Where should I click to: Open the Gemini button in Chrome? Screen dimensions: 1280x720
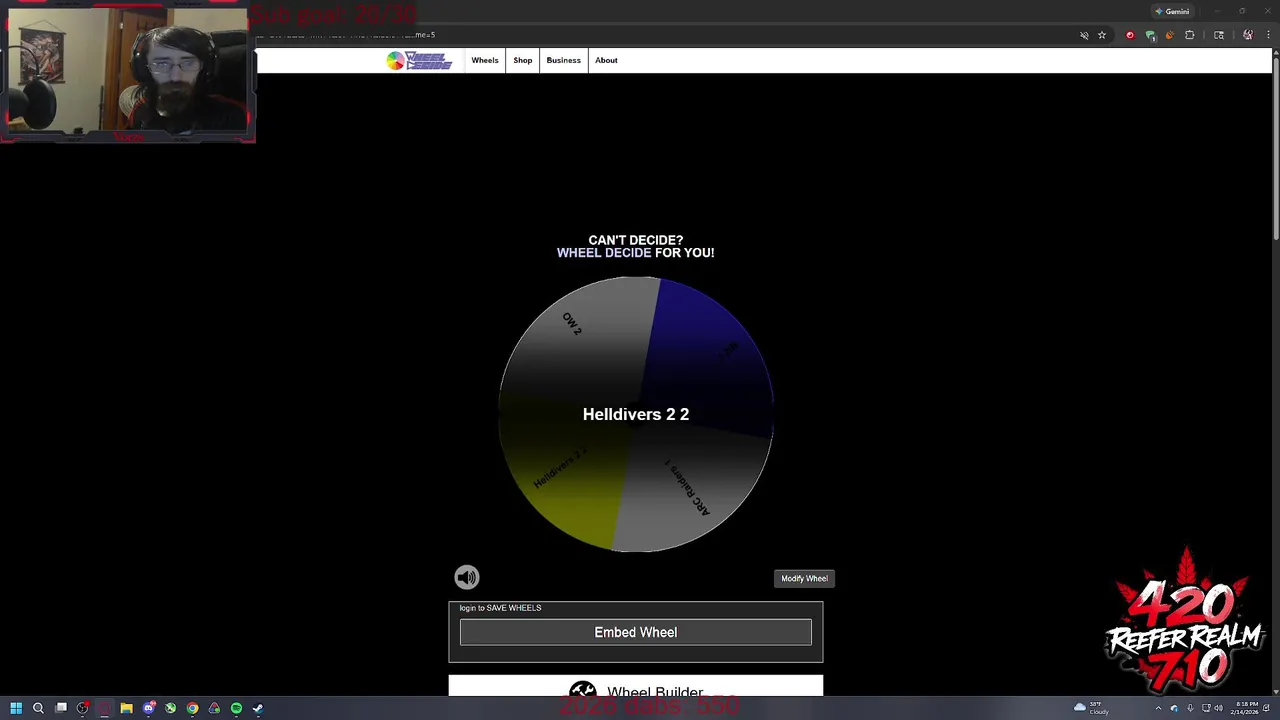pyautogui.click(x=1172, y=11)
